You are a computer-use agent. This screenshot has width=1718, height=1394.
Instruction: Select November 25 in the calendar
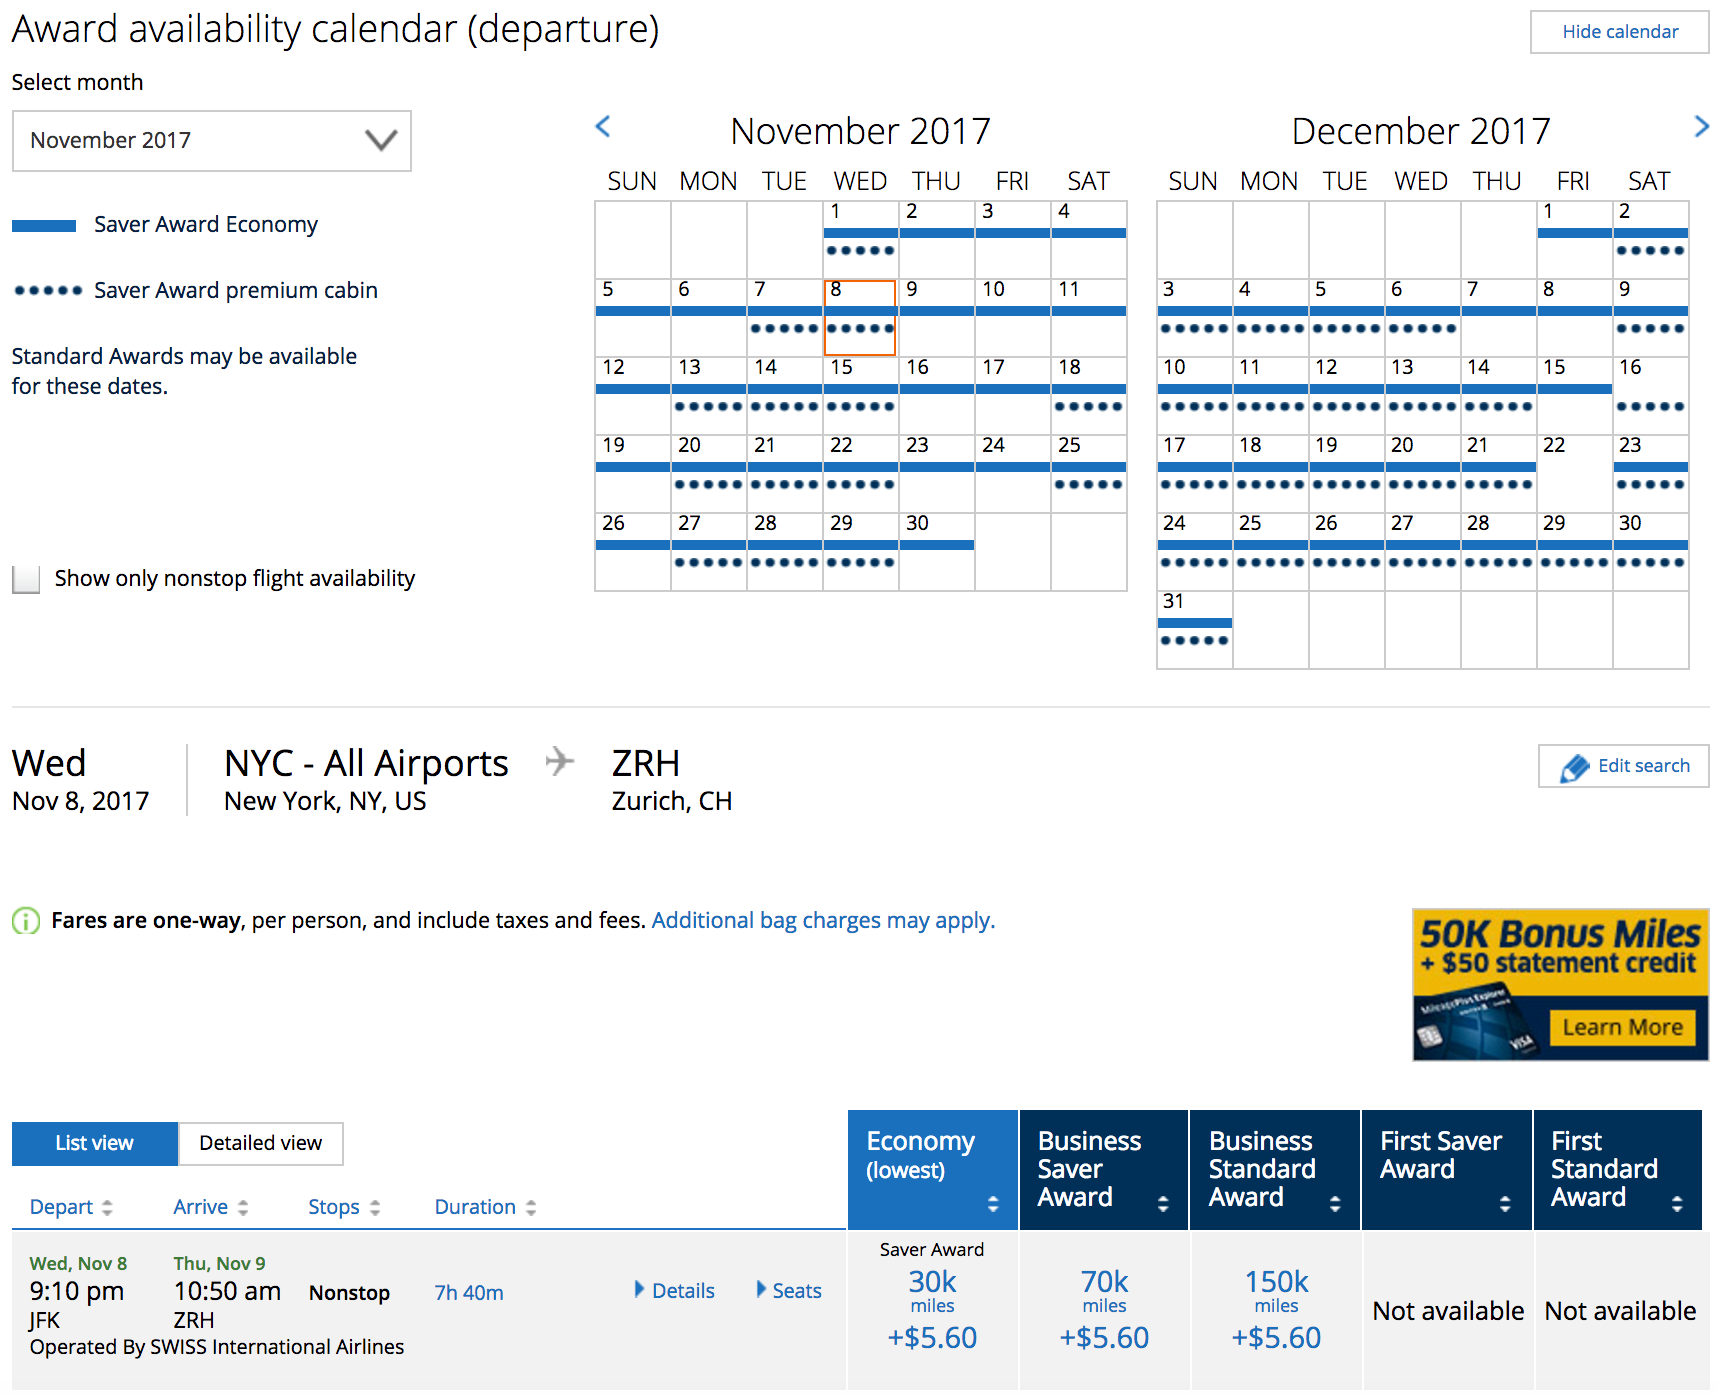coord(1088,474)
